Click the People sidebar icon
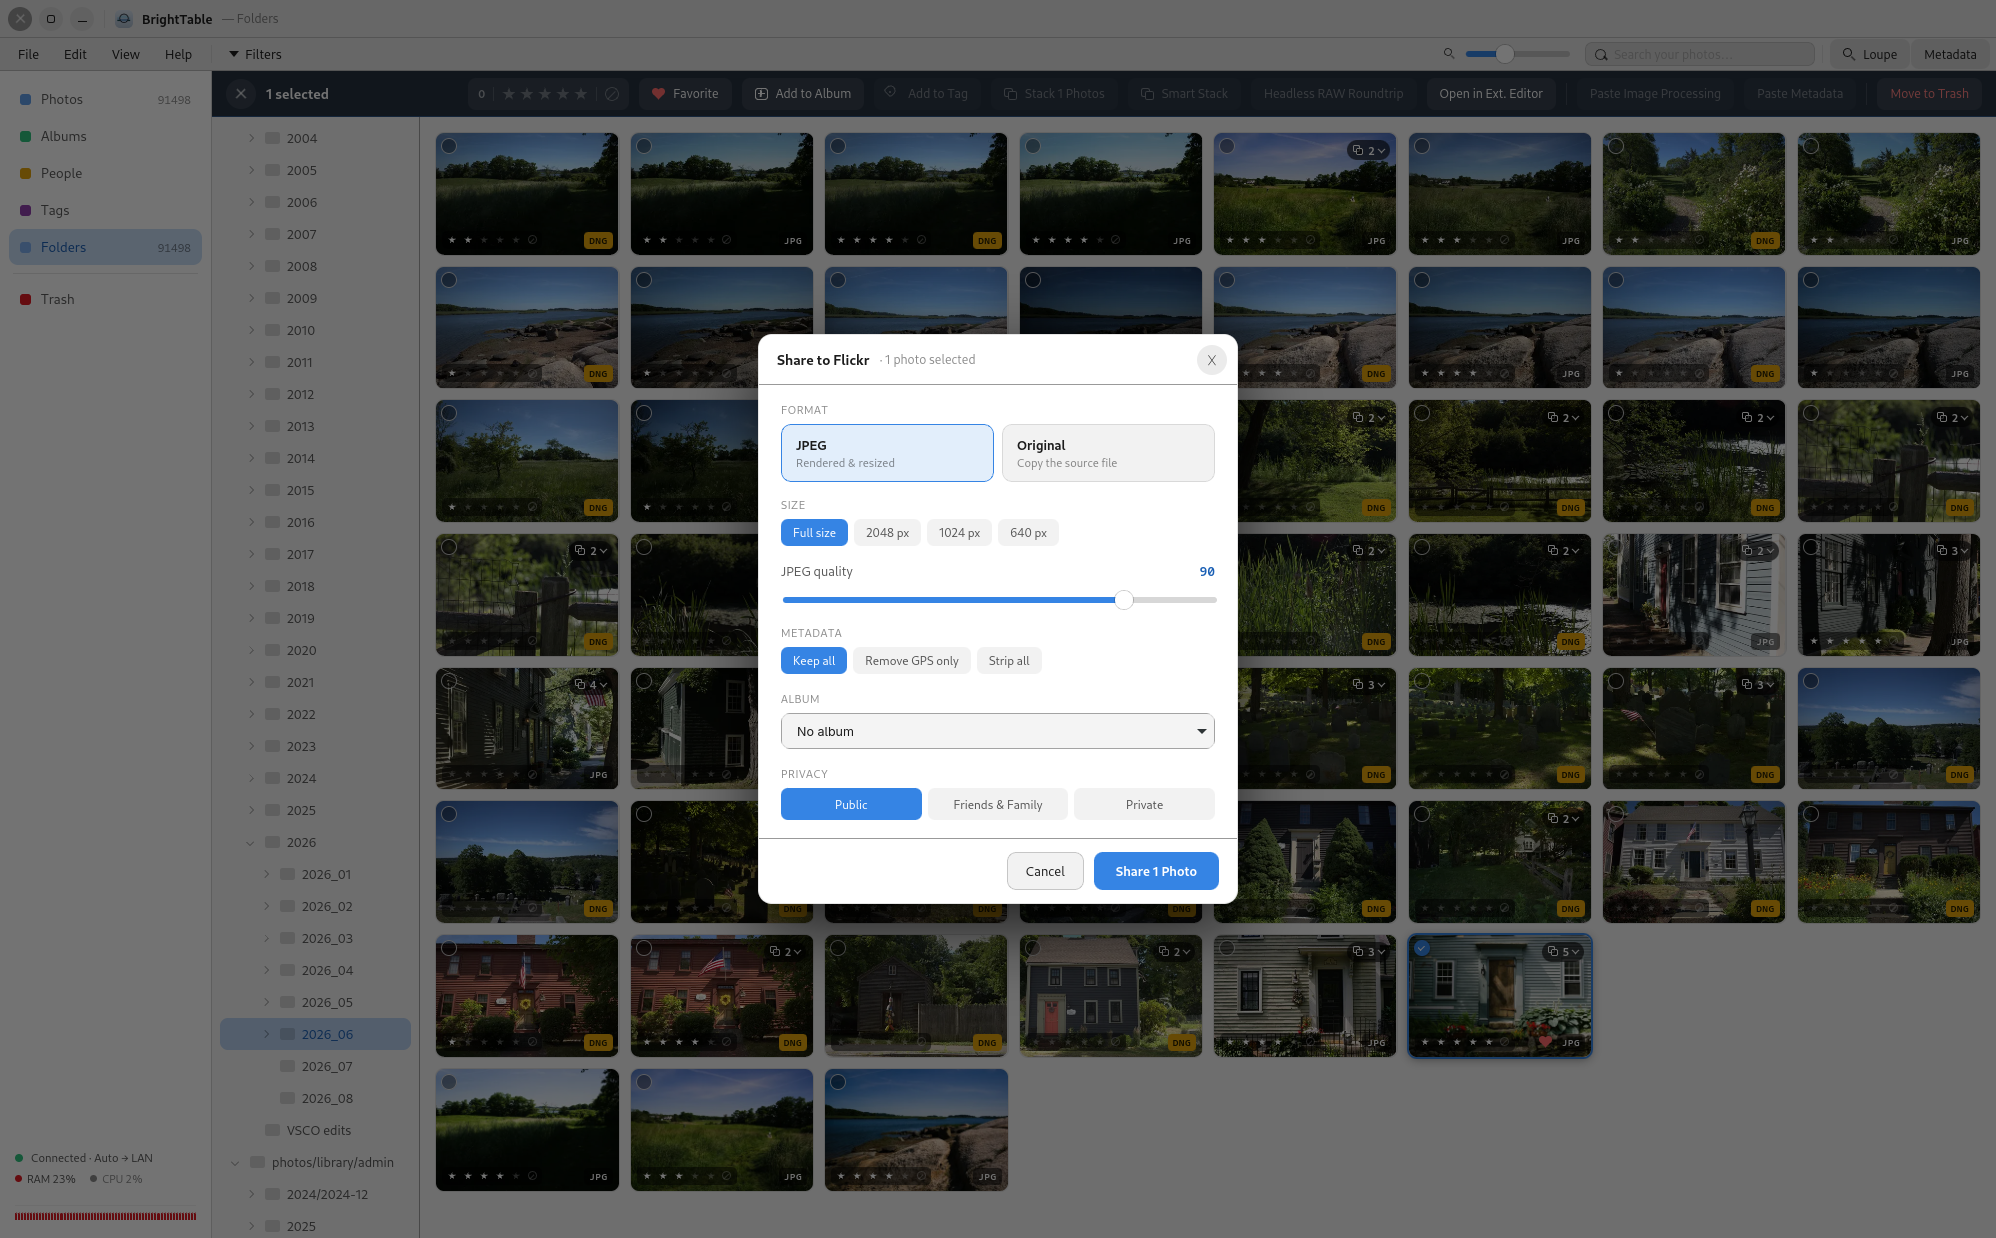Screen dimensions: 1996x1238 click(26, 173)
